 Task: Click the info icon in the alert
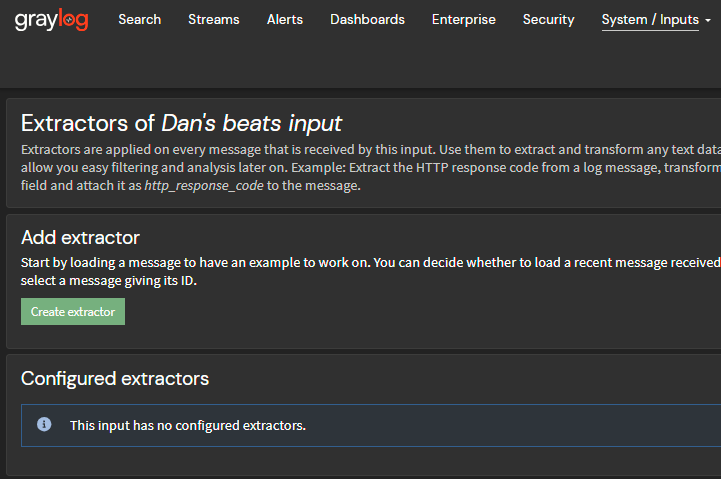pos(44,425)
